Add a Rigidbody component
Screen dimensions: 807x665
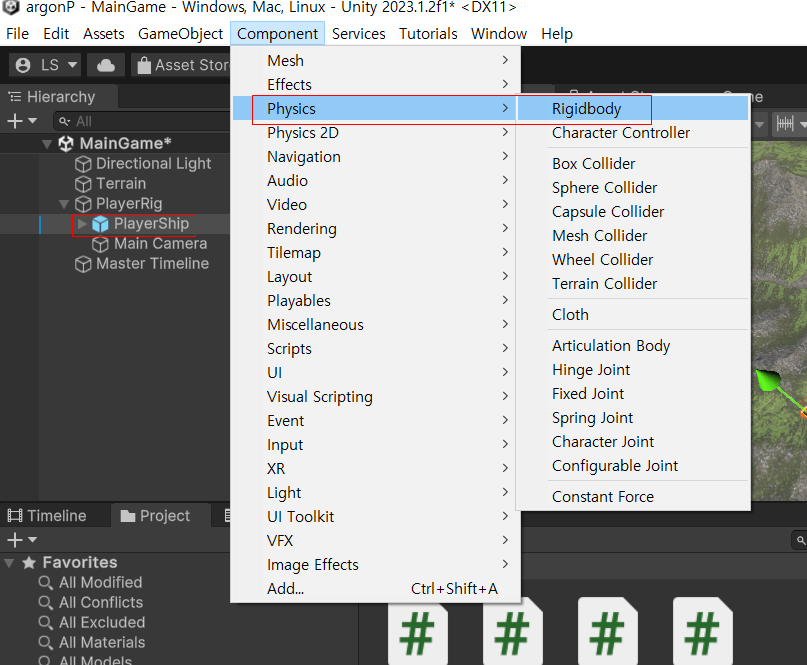(633, 109)
